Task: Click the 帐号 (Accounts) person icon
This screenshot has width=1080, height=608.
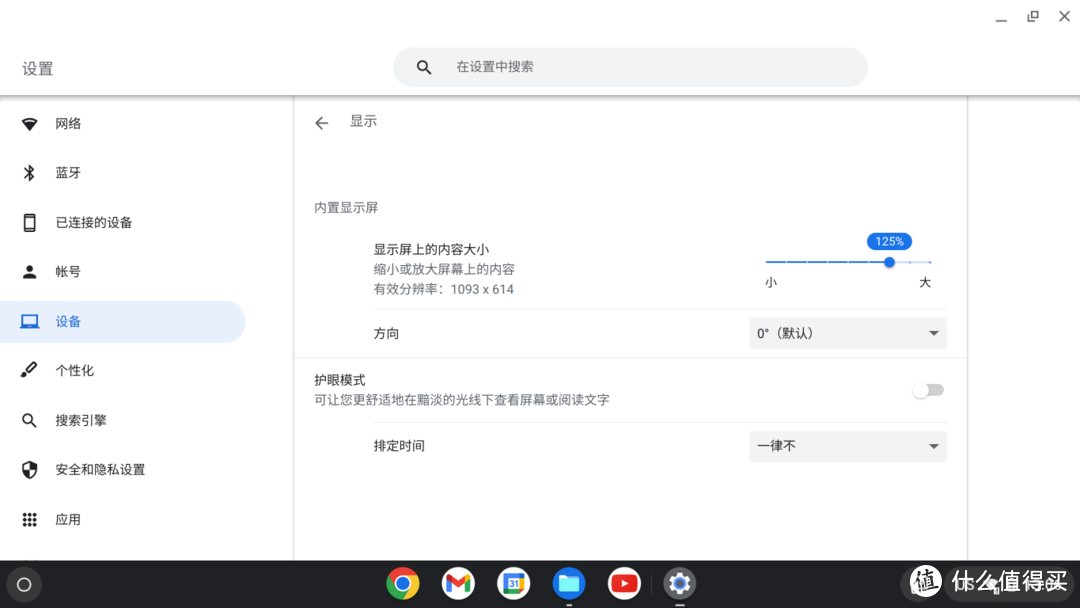Action: click(x=30, y=271)
